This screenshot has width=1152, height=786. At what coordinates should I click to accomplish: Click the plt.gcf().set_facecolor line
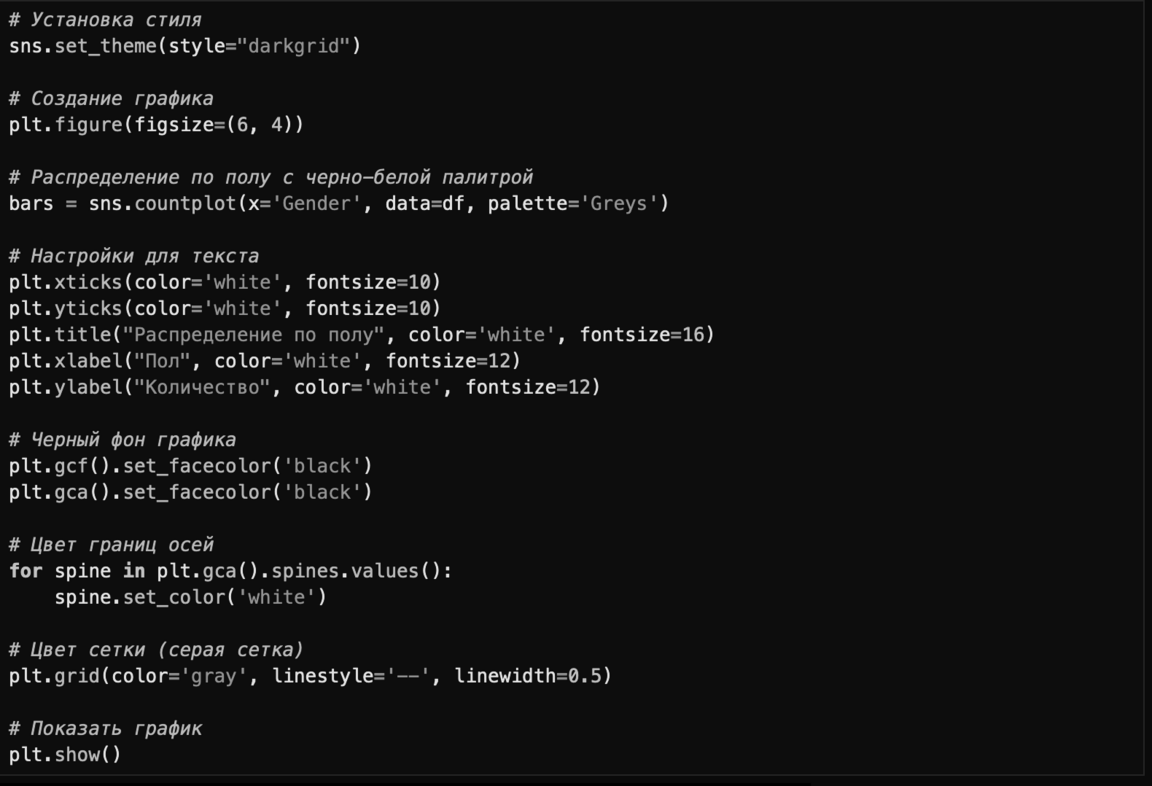190,466
